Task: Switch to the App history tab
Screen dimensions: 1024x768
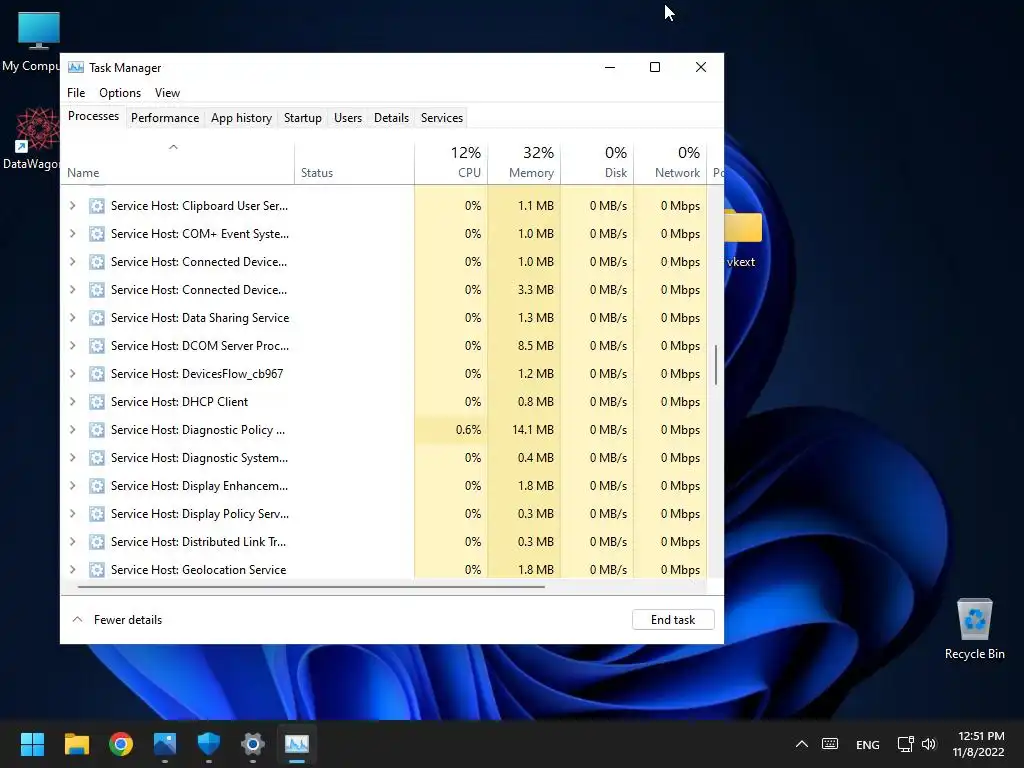Action: [241, 118]
